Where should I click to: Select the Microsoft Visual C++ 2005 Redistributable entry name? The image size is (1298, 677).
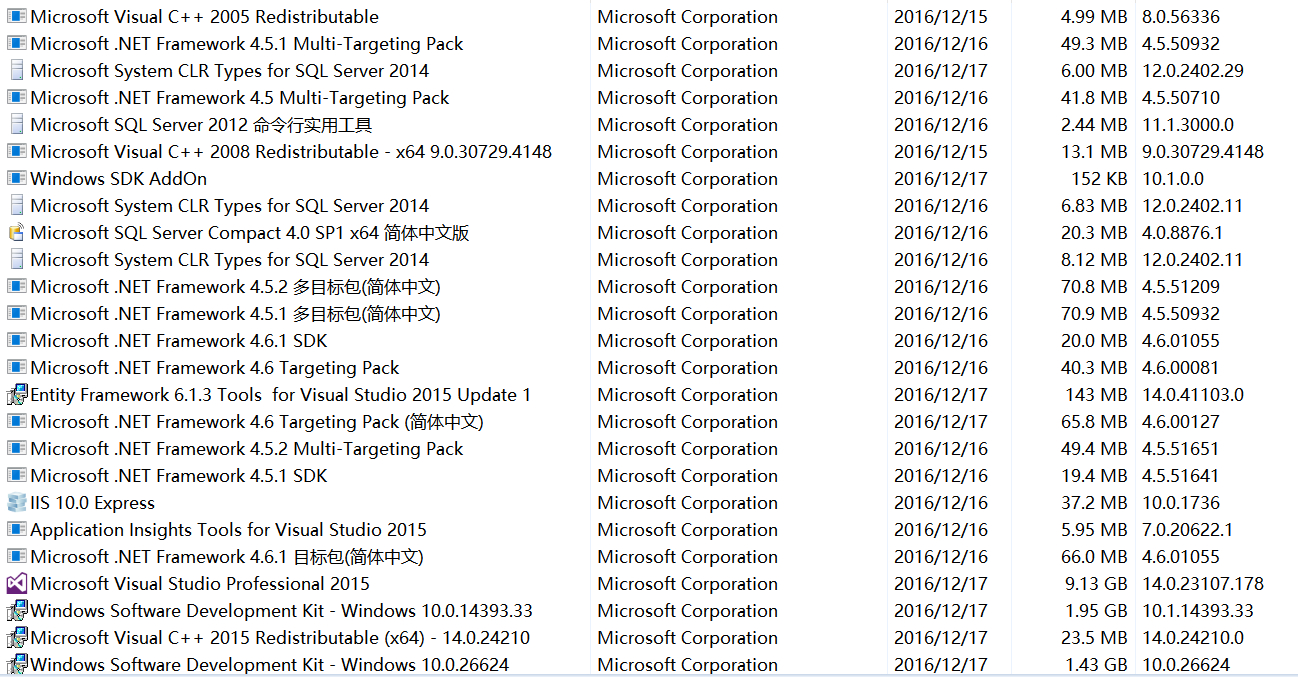coord(205,17)
